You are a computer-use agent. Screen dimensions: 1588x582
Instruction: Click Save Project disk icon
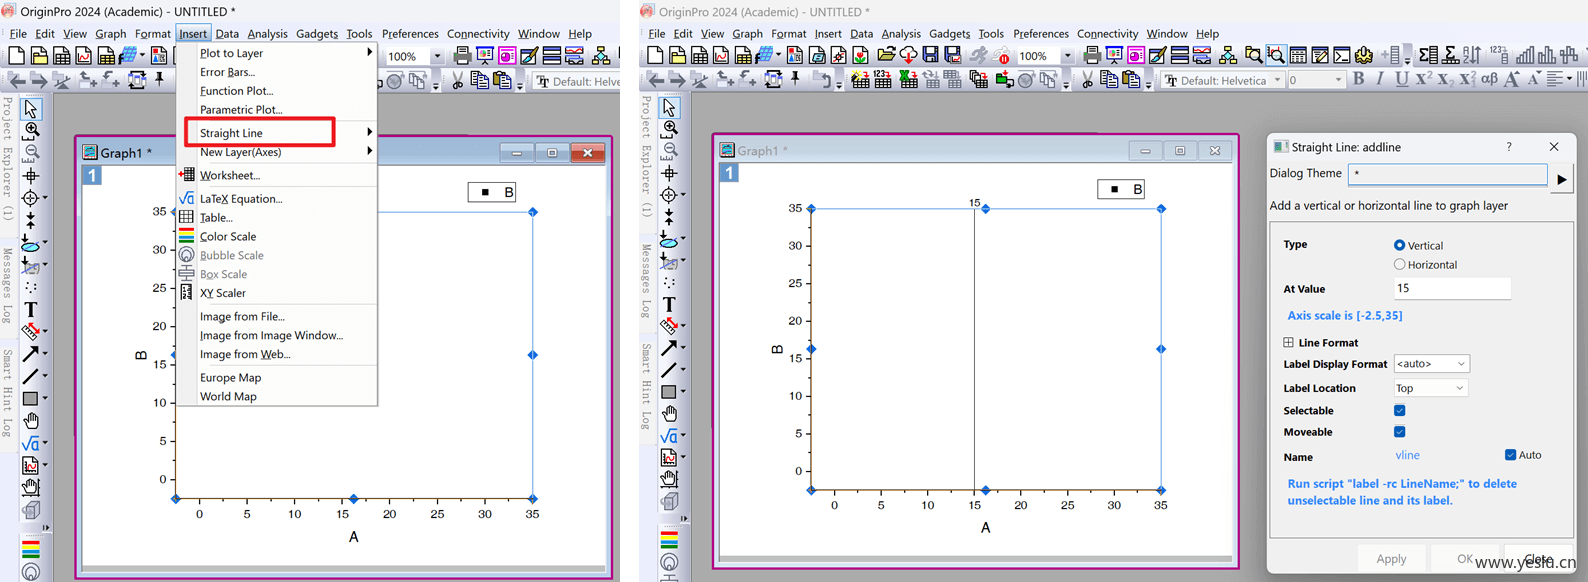tap(931, 55)
